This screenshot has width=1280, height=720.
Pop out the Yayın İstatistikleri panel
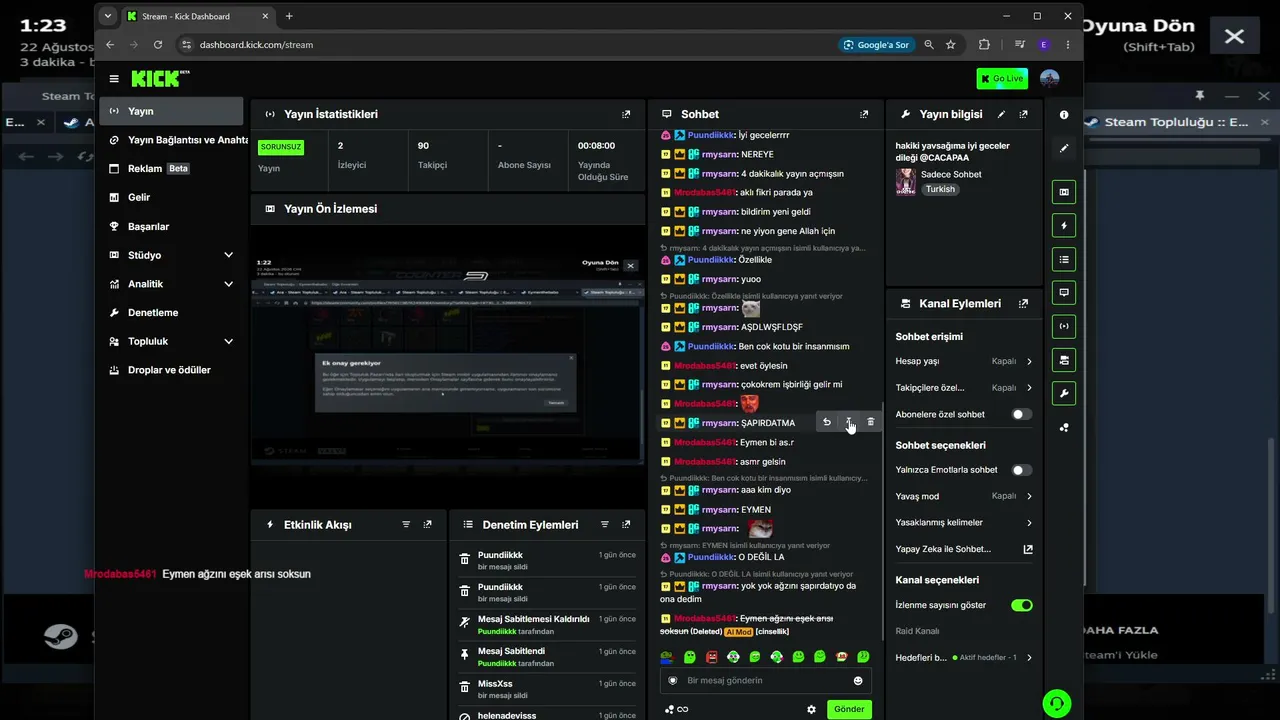626,115
